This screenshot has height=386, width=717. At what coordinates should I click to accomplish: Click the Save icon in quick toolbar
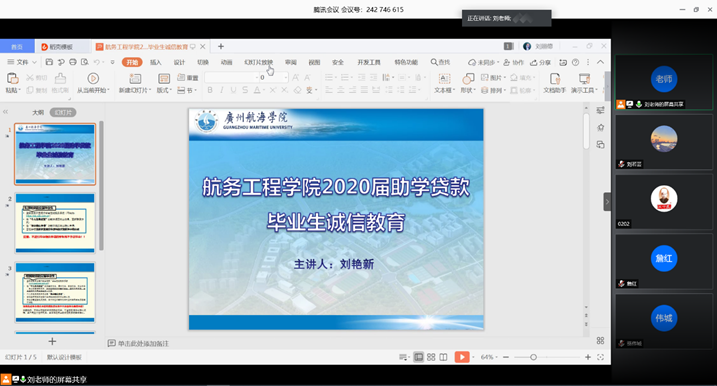click(x=49, y=62)
